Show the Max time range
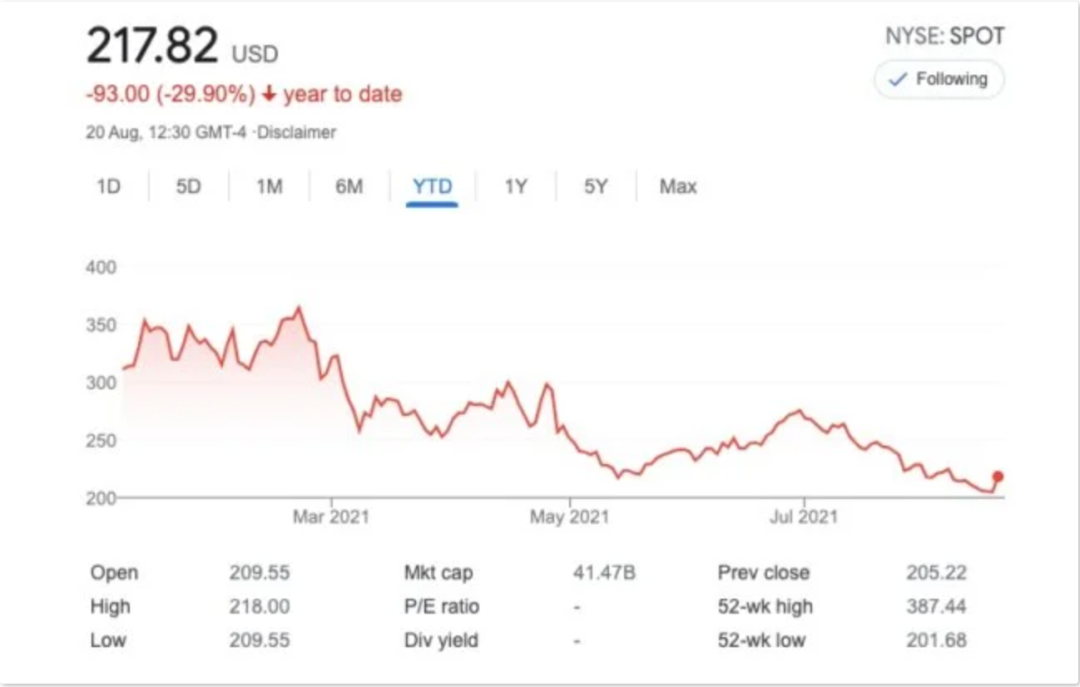The image size is (1080, 687). click(x=678, y=186)
